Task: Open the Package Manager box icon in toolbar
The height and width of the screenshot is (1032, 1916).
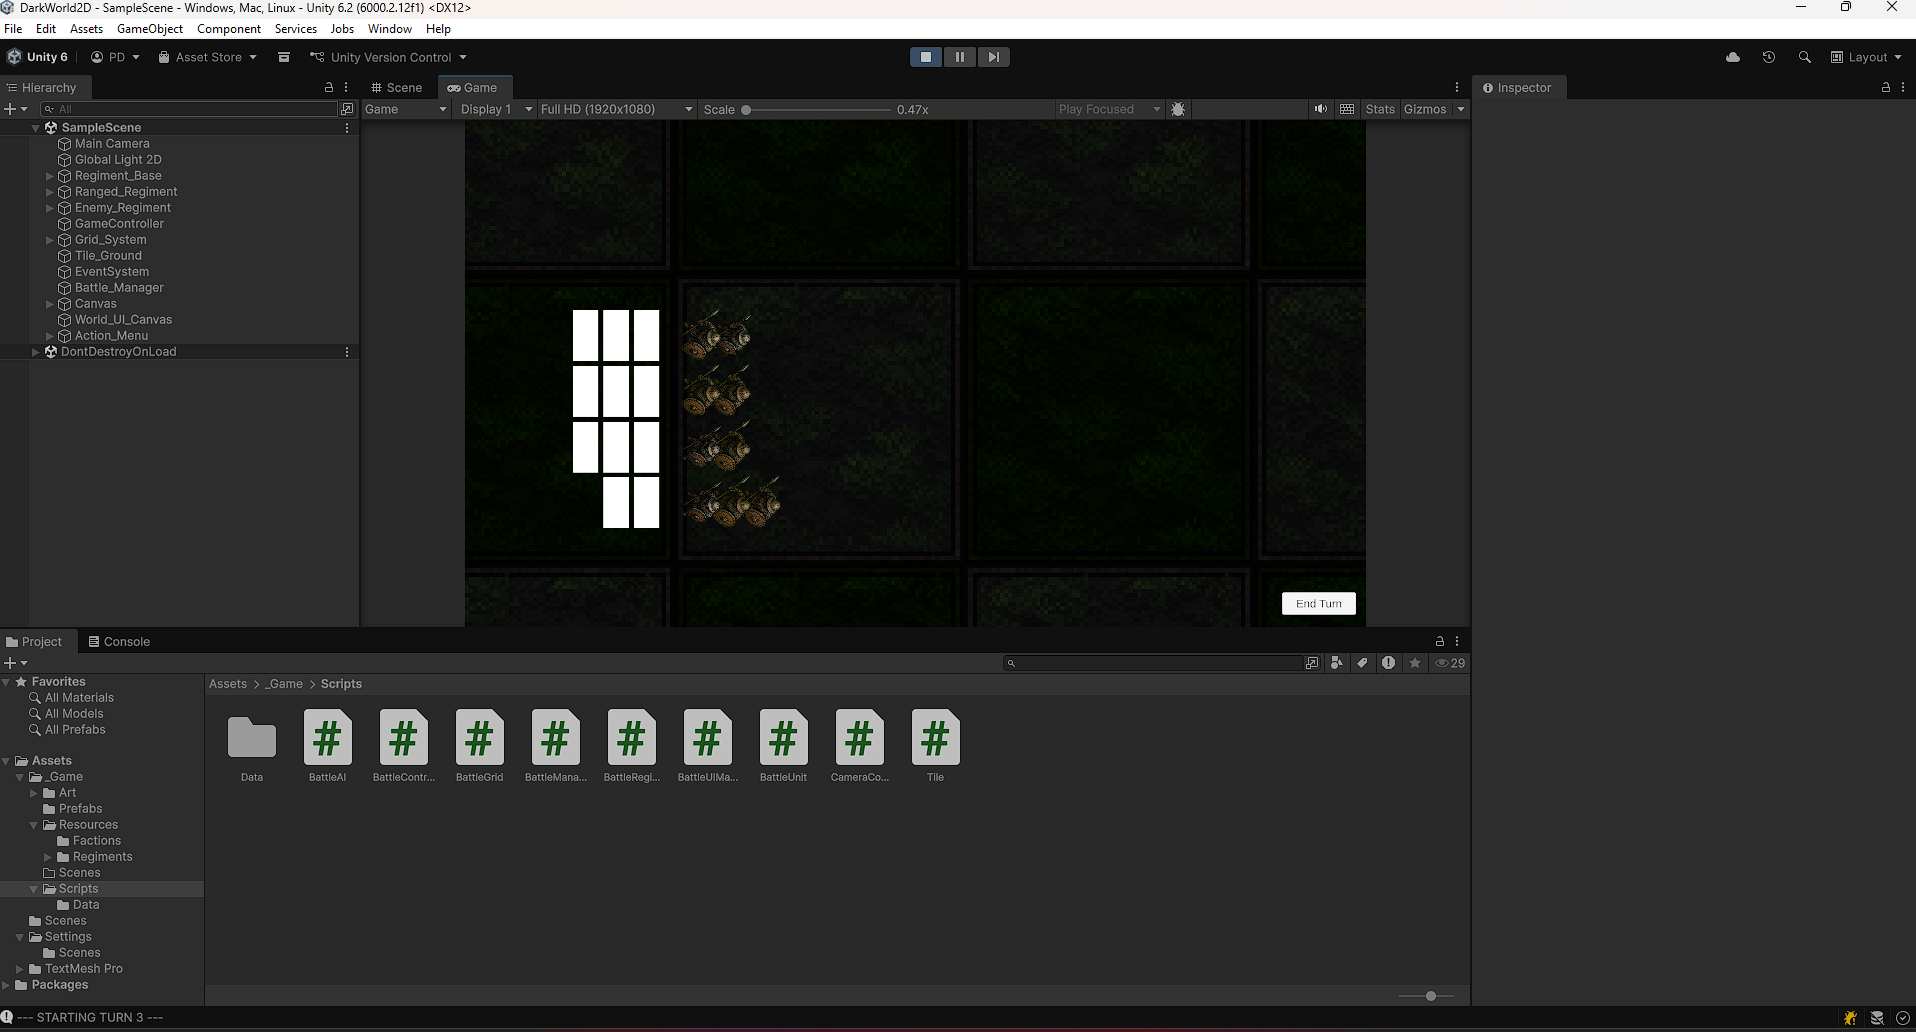Action: click(284, 57)
